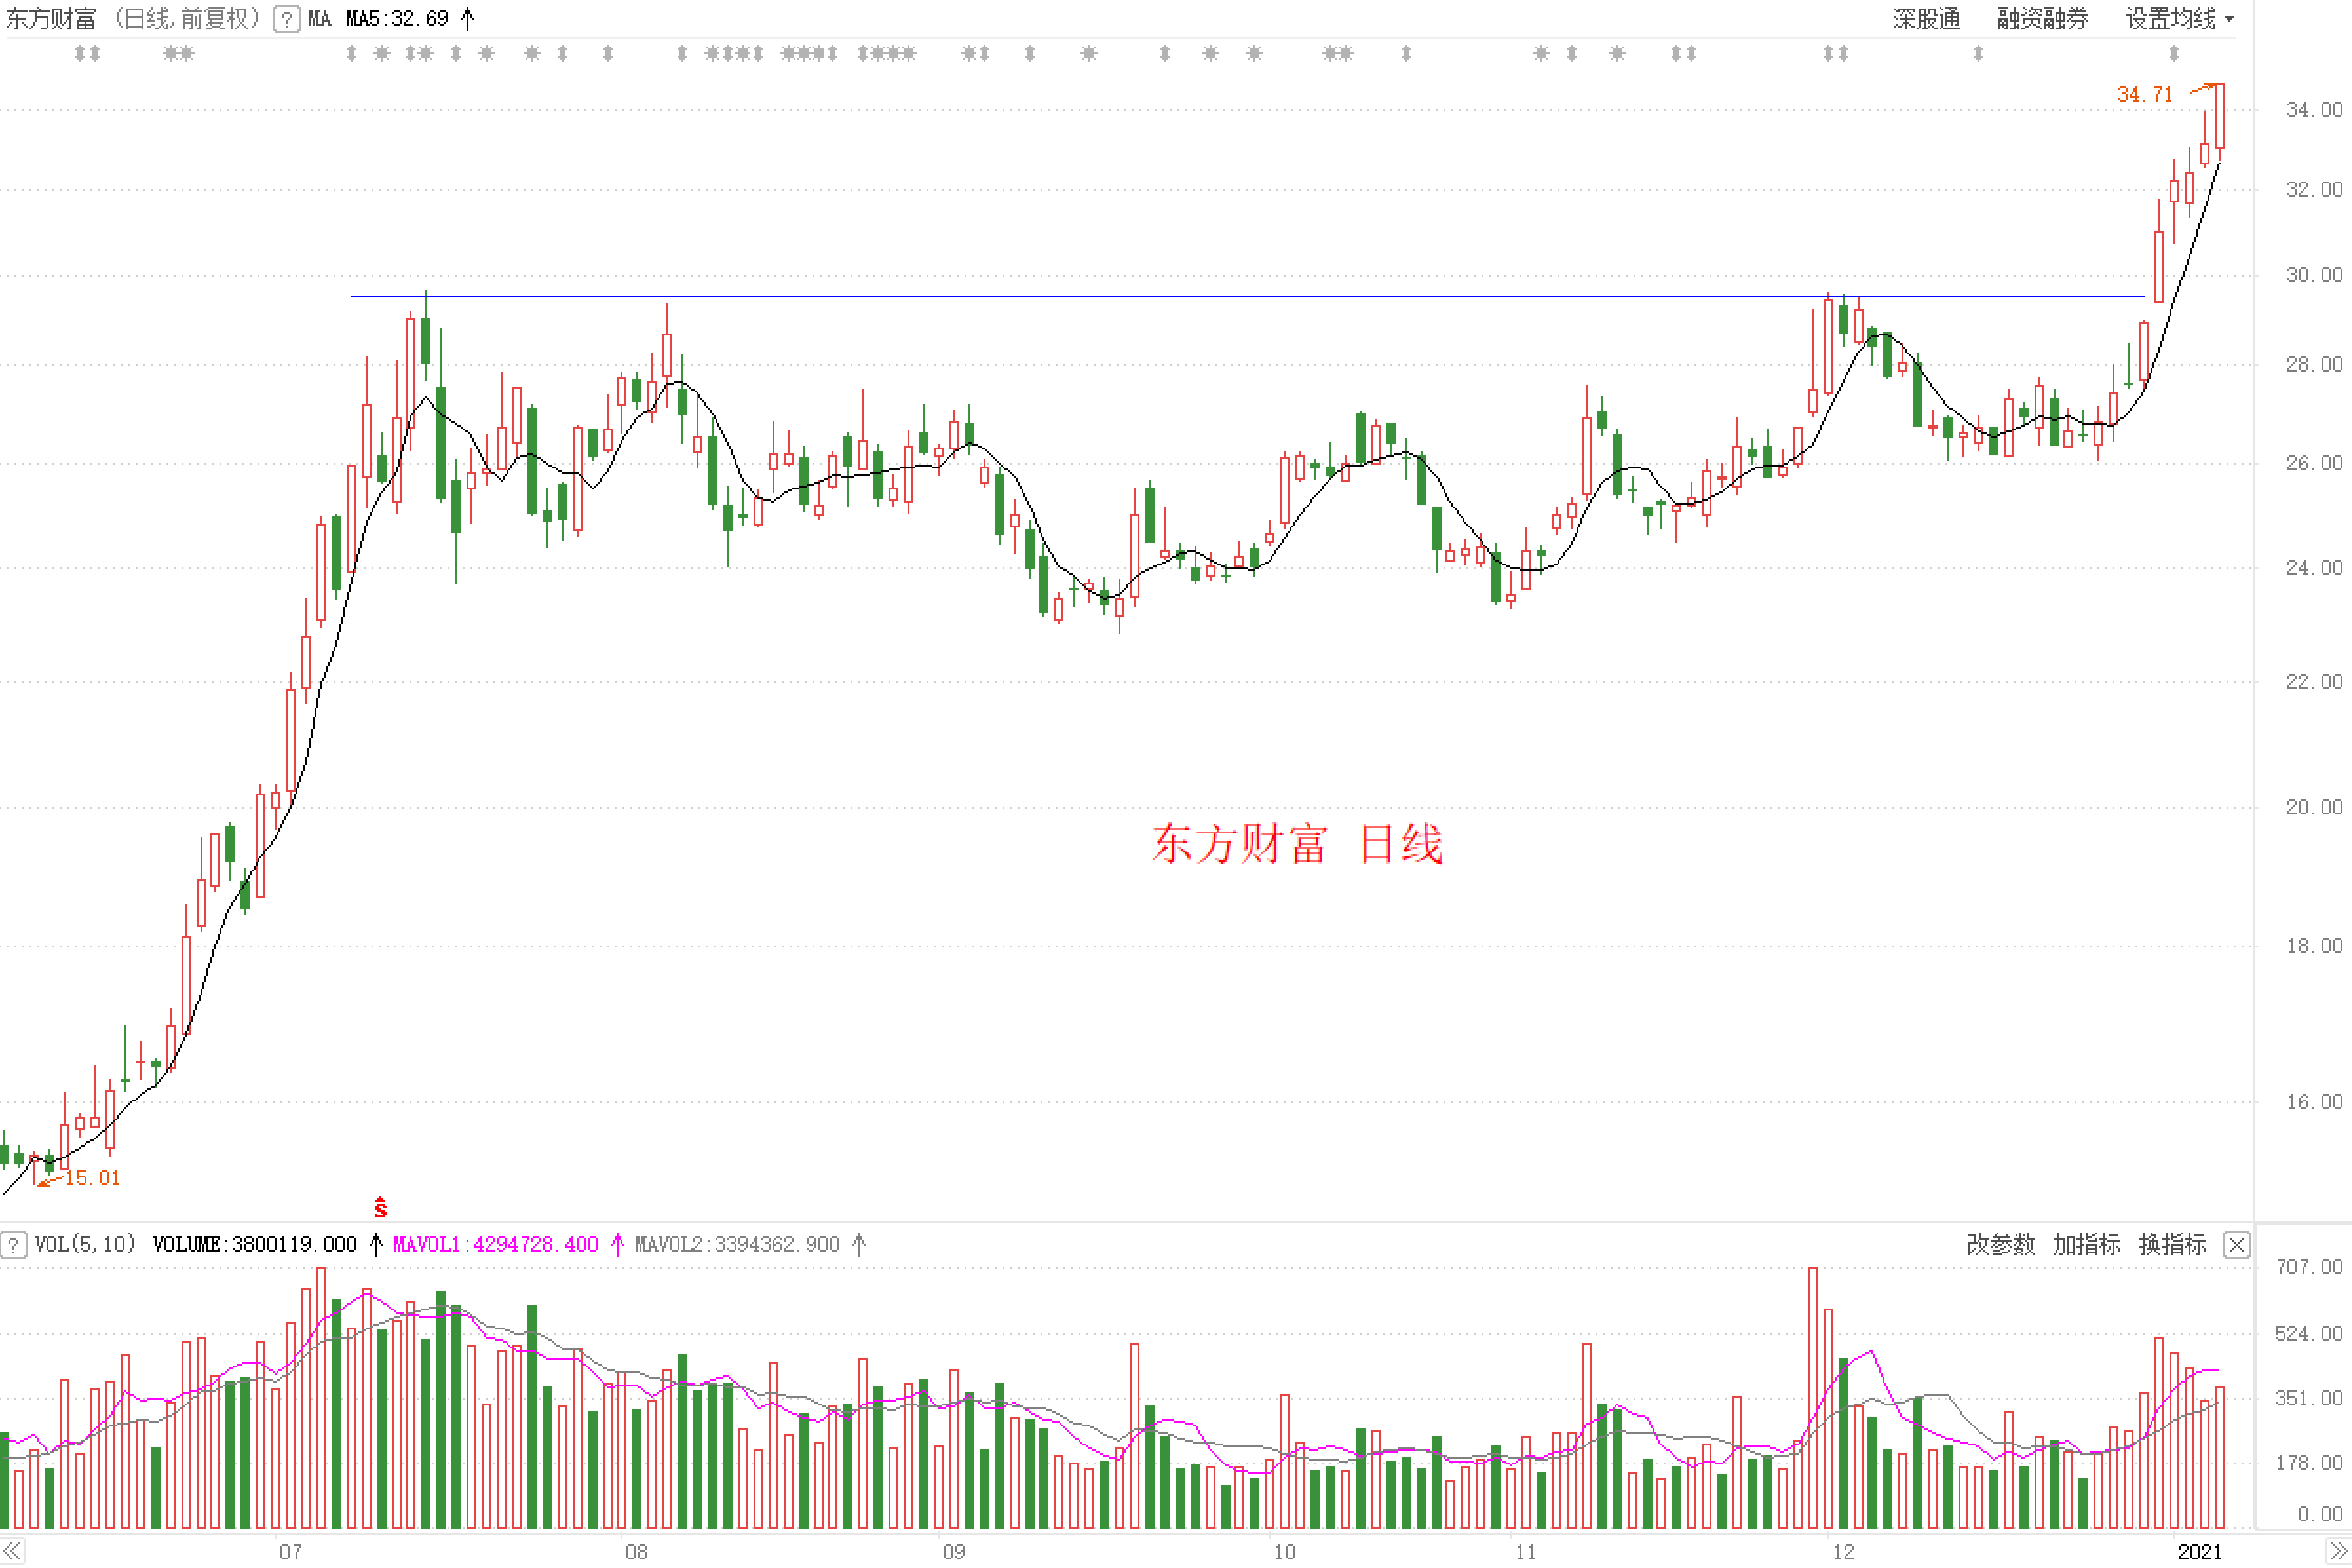Click the 15.01 low price label
This screenshot has height=1568, width=2352.
tap(93, 1179)
